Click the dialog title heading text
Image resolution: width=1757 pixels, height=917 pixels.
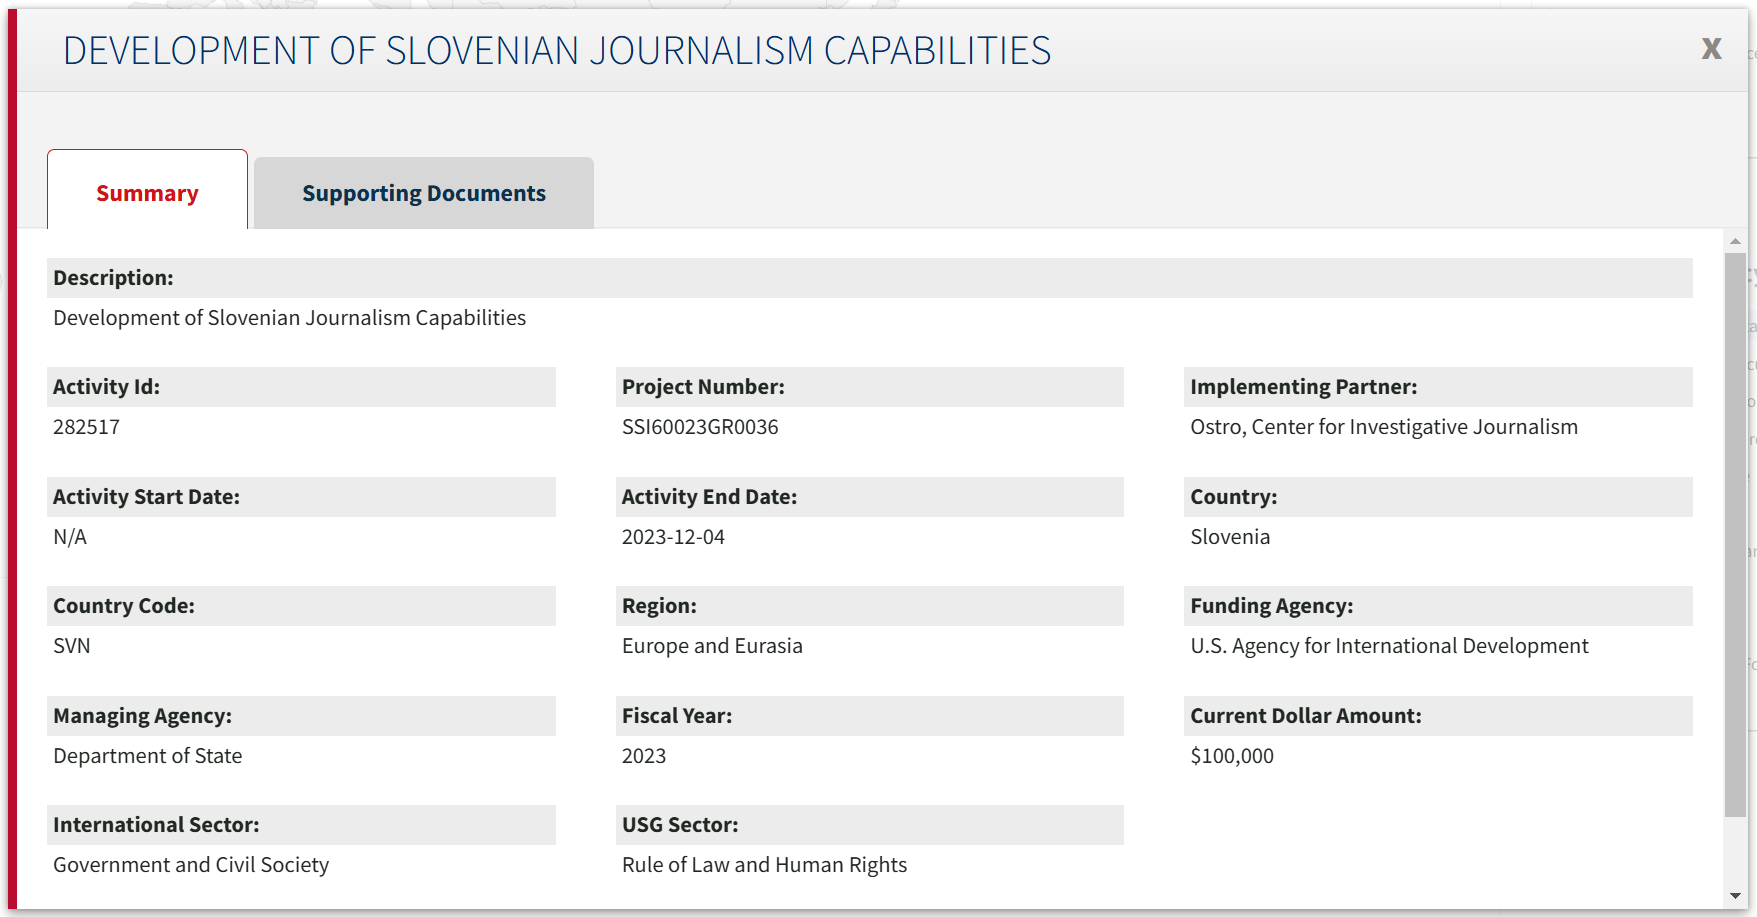pyautogui.click(x=557, y=51)
